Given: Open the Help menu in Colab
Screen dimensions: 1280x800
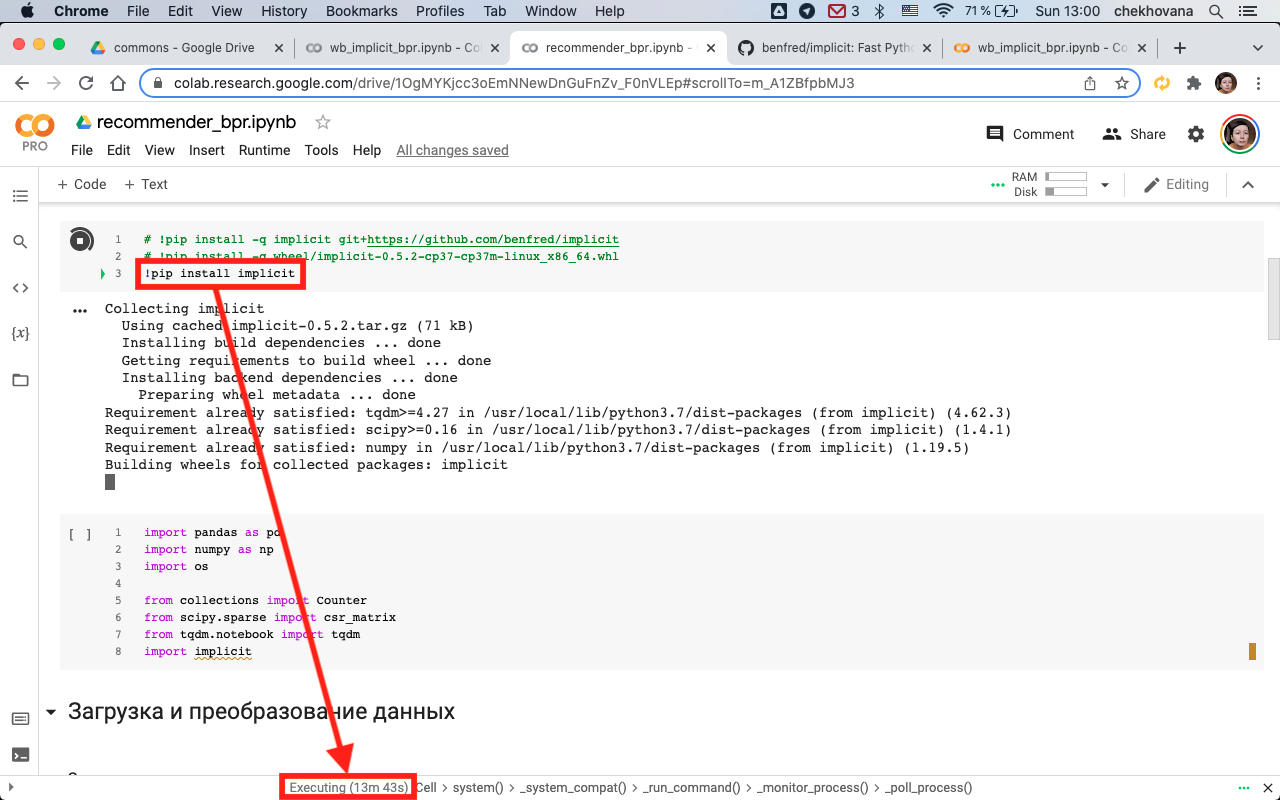Looking at the screenshot, I should (367, 150).
